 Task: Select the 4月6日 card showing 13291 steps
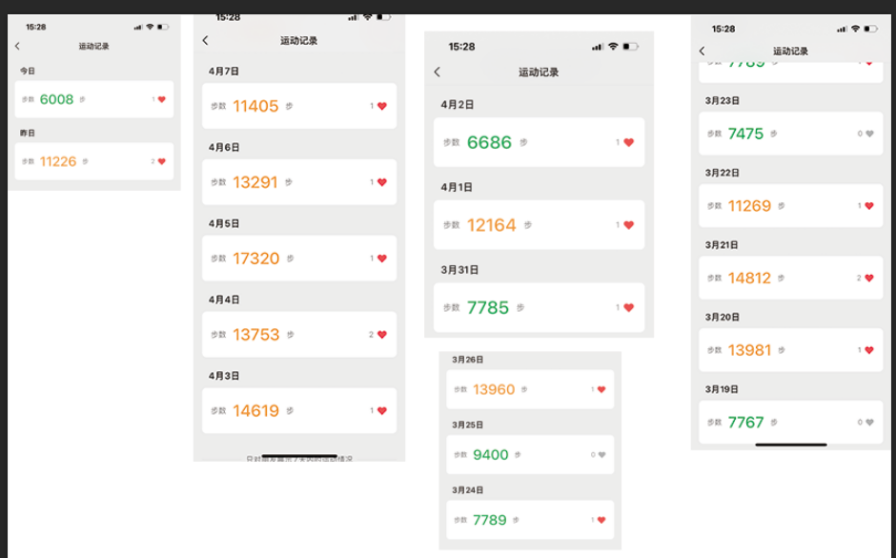point(298,182)
